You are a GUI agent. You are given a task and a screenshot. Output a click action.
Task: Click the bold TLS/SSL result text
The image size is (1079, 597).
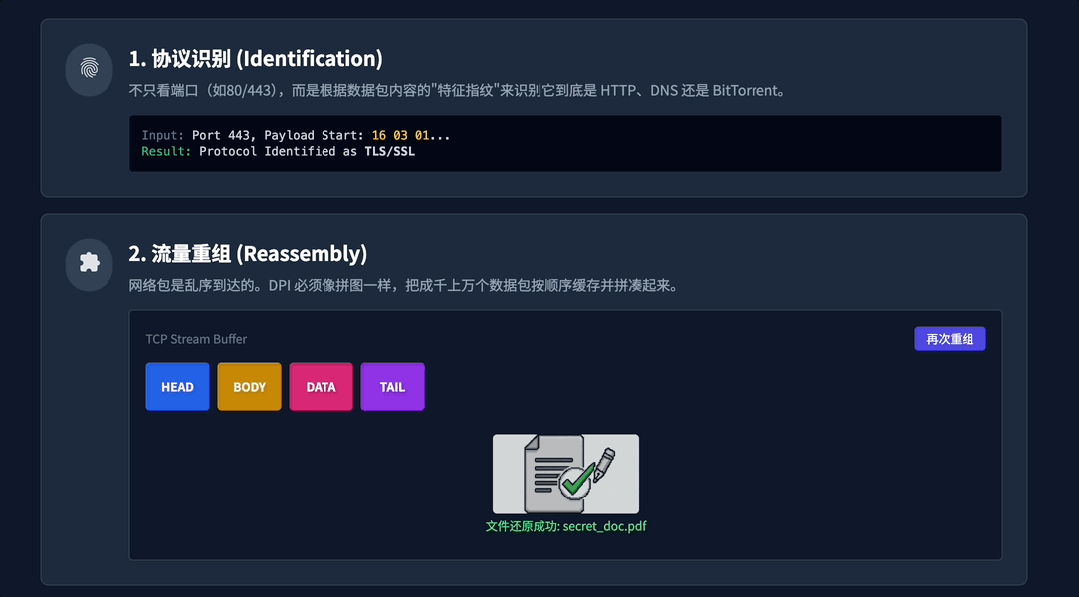pyautogui.click(x=389, y=152)
